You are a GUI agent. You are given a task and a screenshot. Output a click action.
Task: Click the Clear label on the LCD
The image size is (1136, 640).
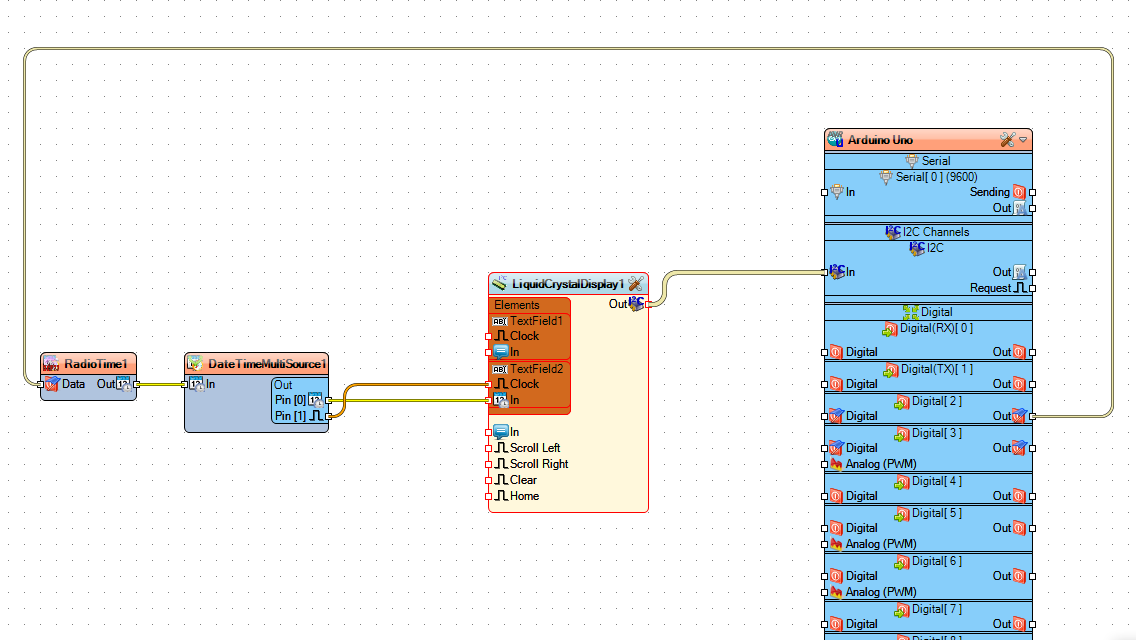(x=522, y=479)
